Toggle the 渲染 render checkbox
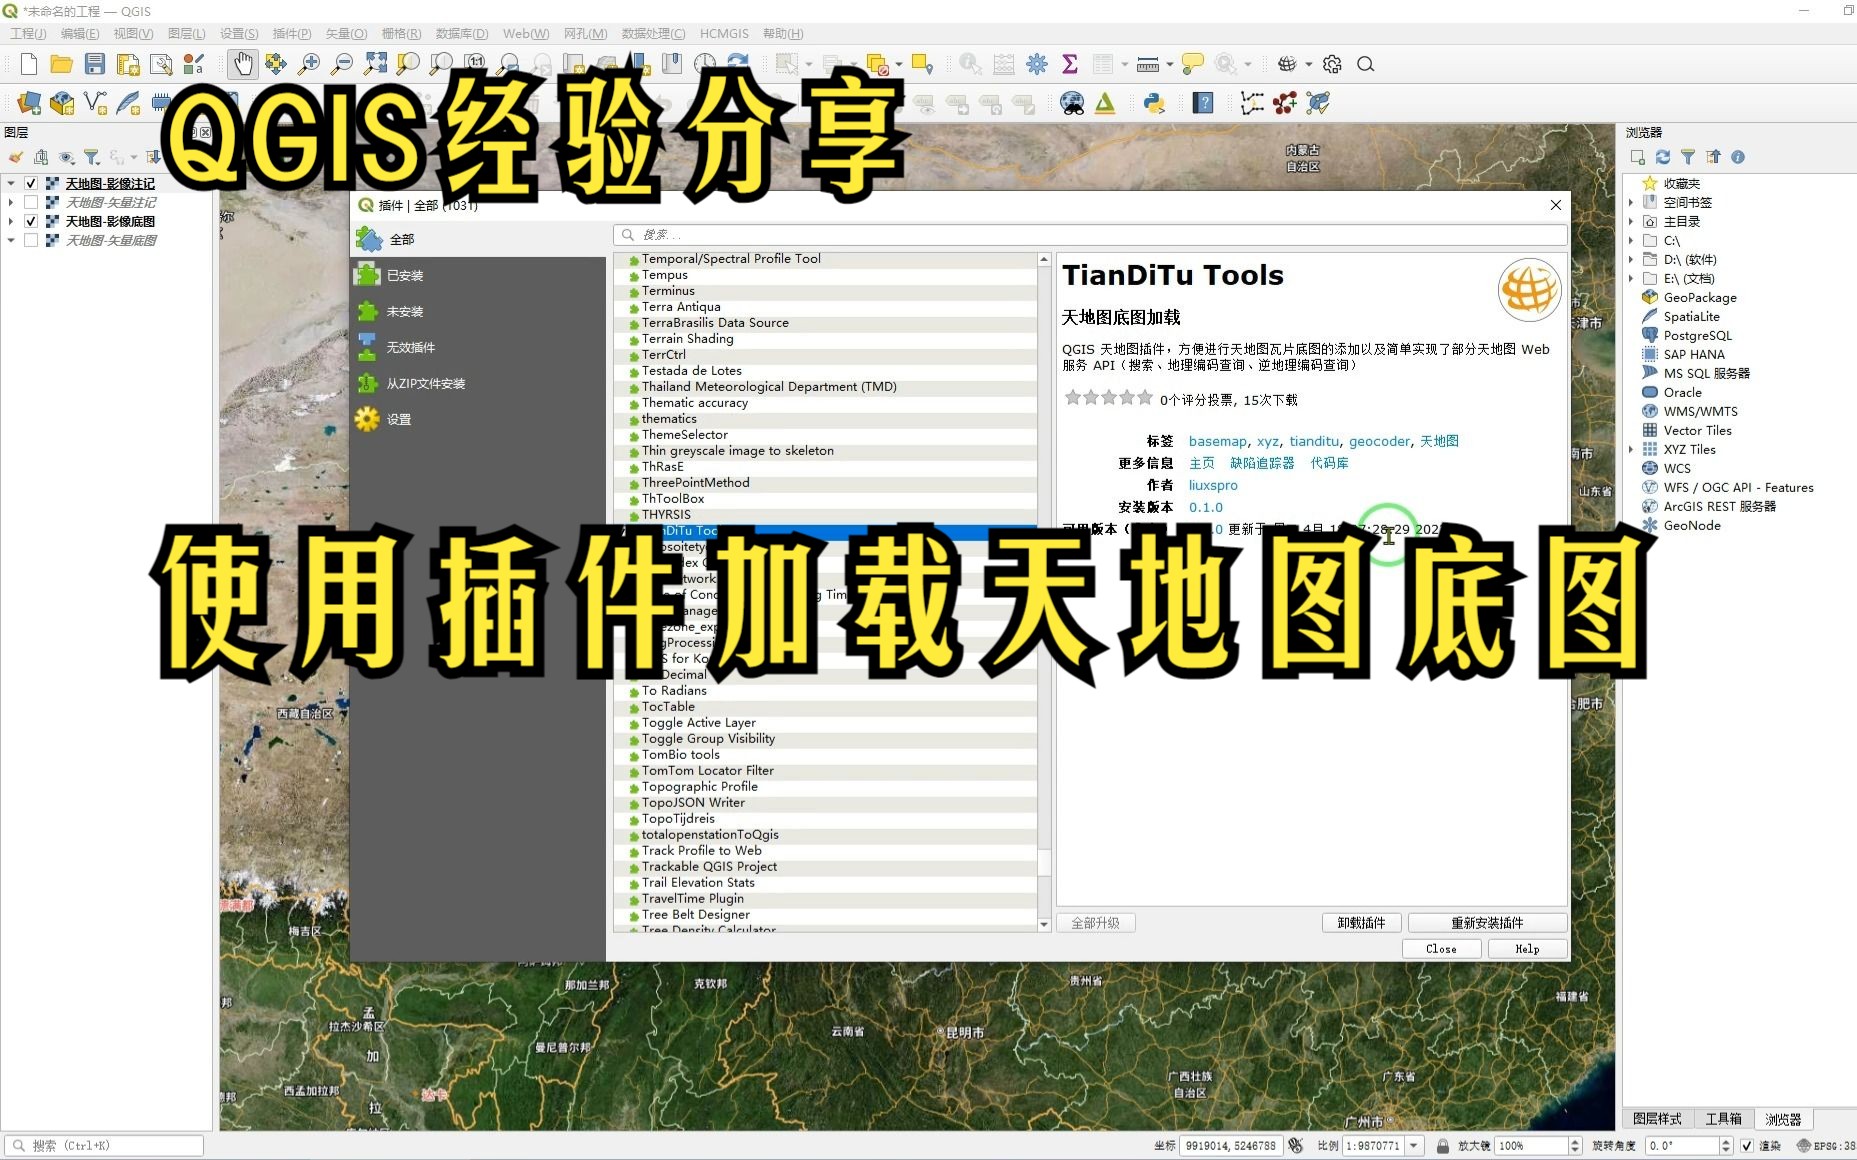Screen dimensions: 1857x1160 pyautogui.click(x=1747, y=1146)
